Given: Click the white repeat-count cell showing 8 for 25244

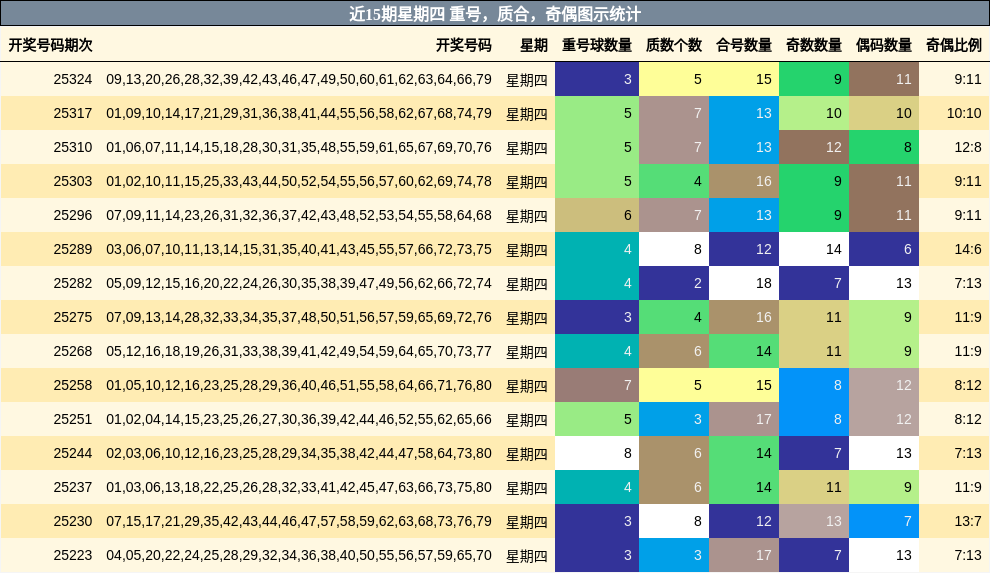Looking at the screenshot, I should click(597, 454).
